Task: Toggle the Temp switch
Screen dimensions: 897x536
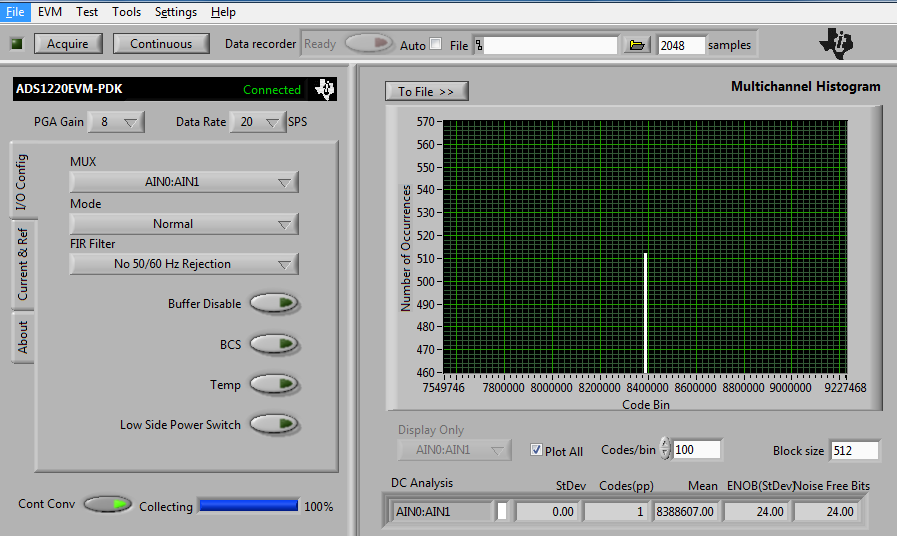Action: 275,384
